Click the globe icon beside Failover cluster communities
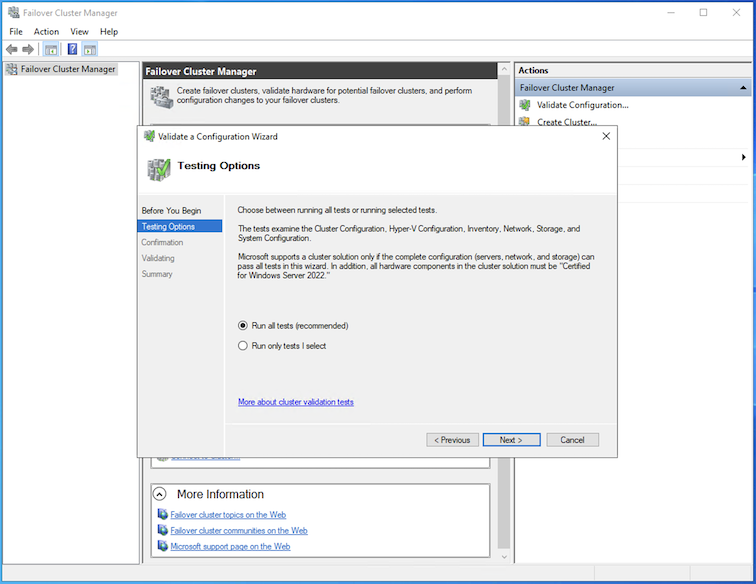 (x=163, y=530)
